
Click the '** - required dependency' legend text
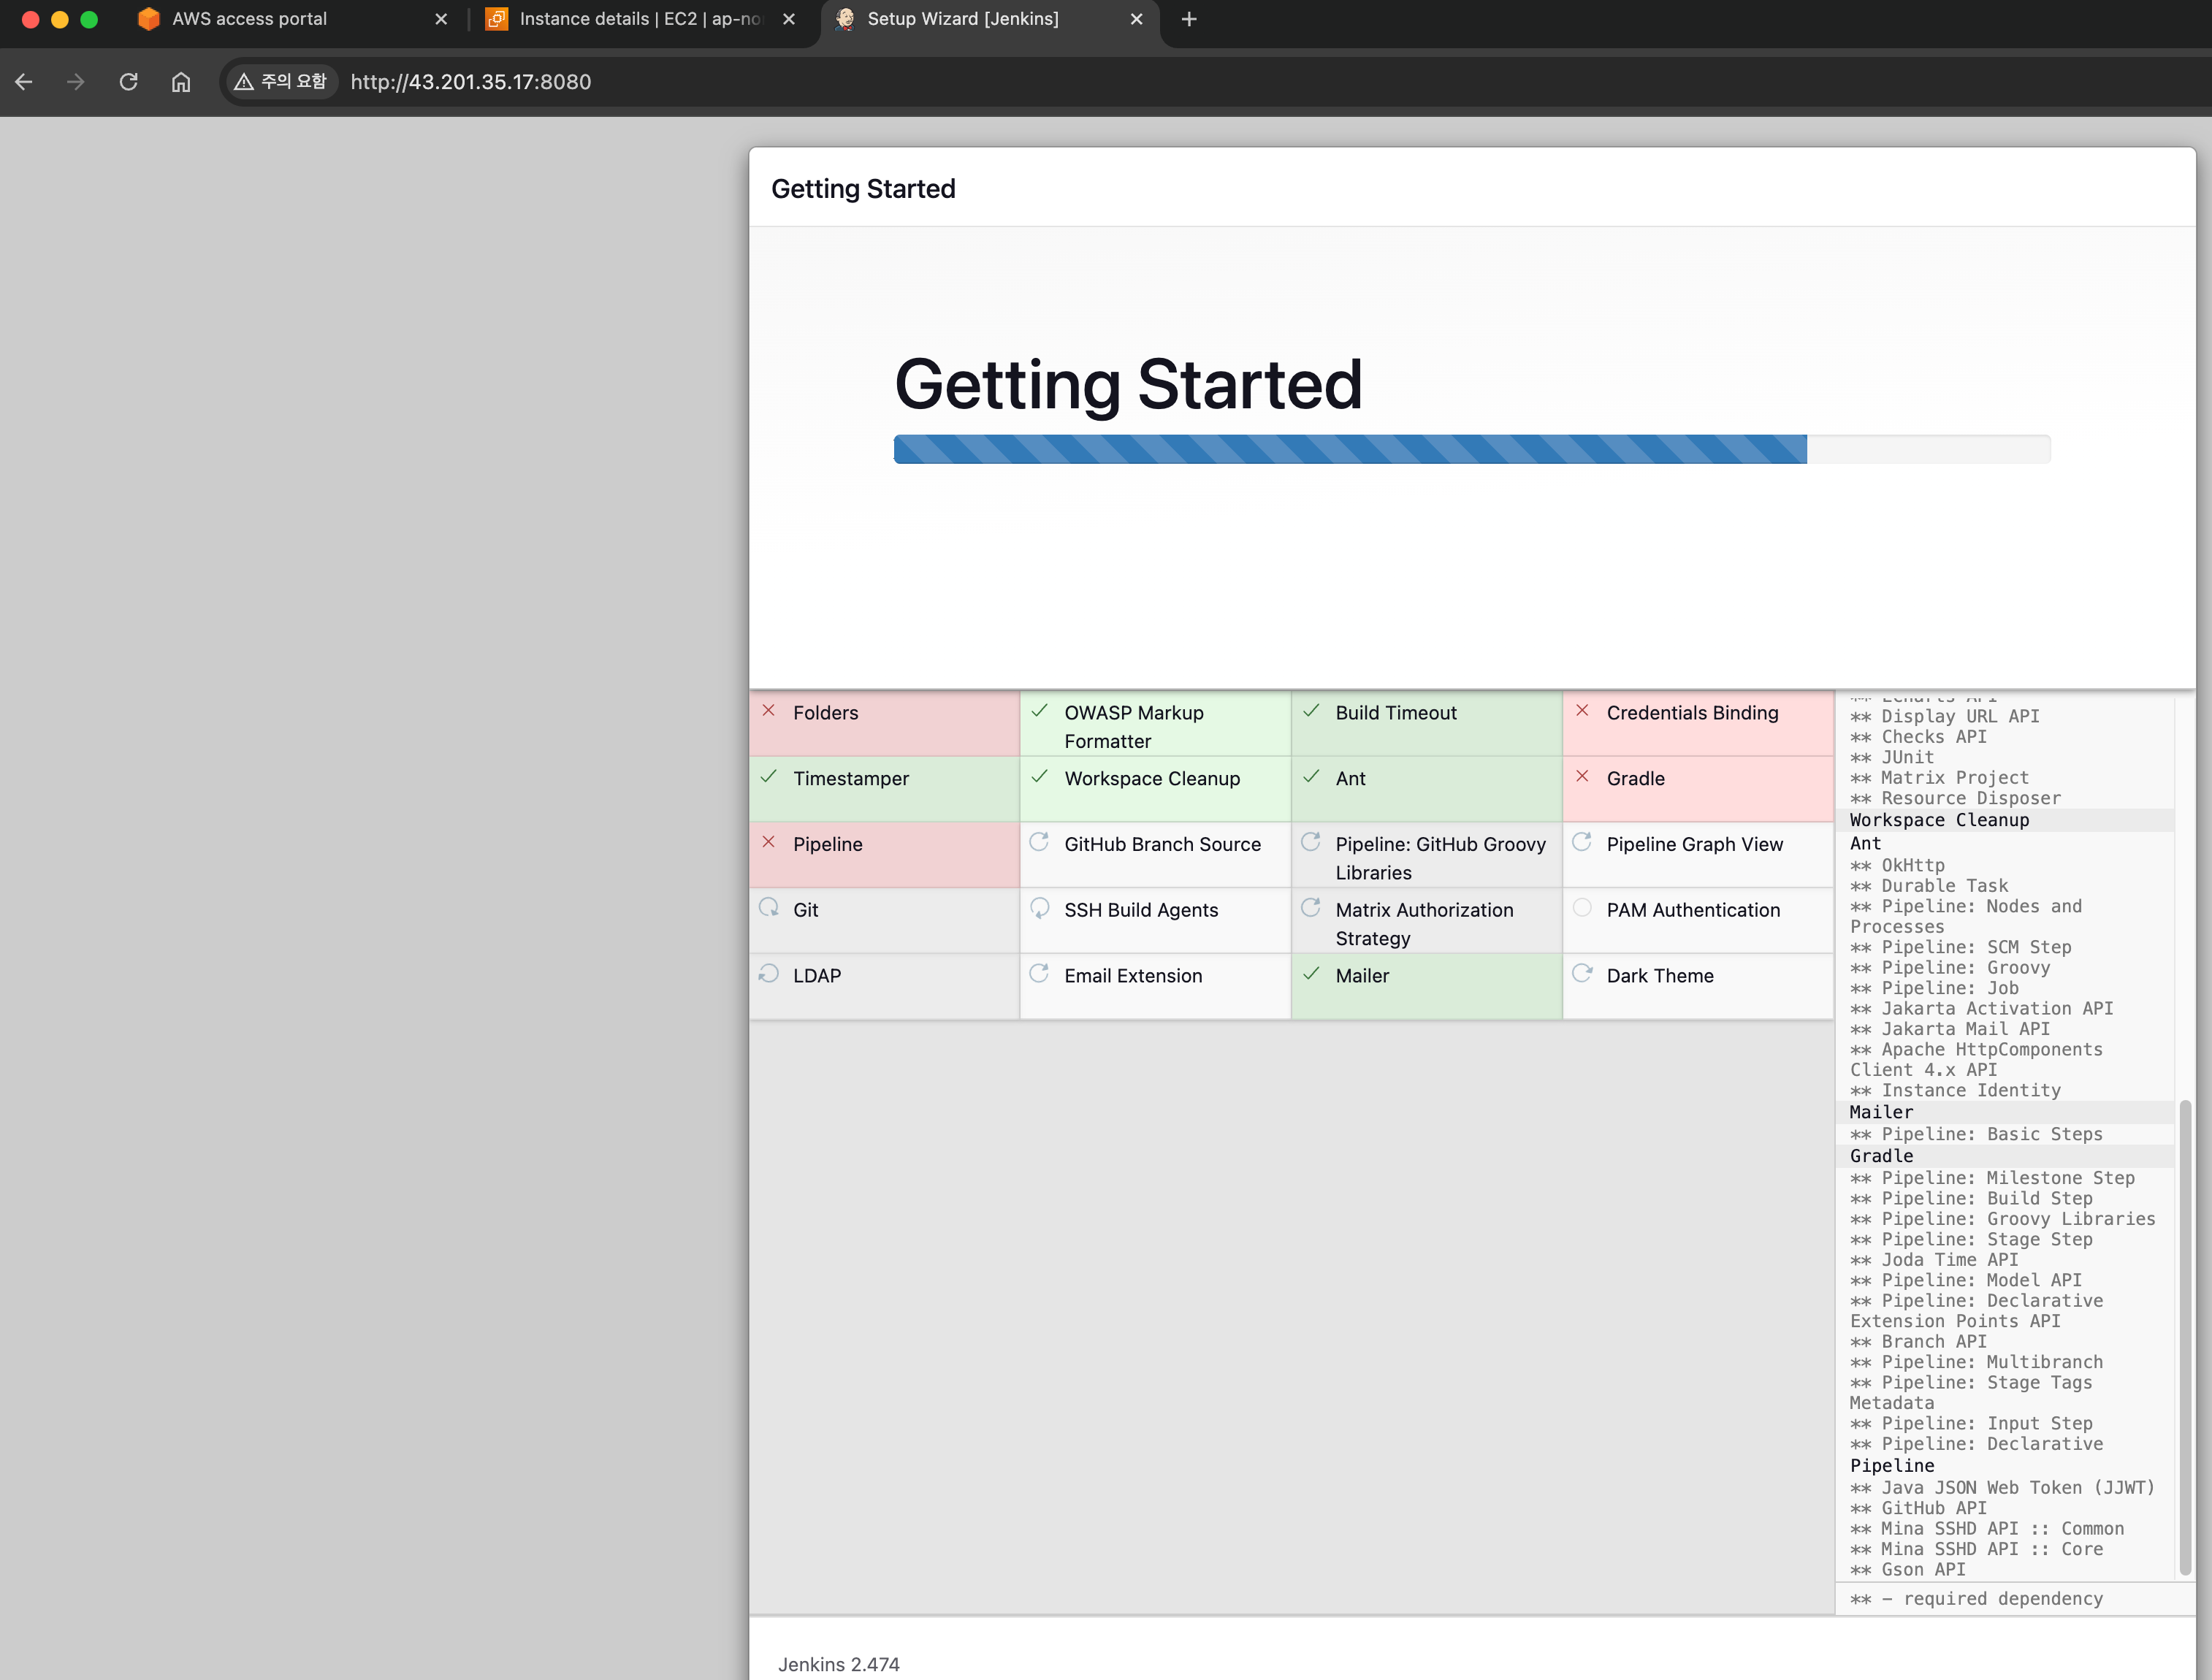pos(1976,1599)
